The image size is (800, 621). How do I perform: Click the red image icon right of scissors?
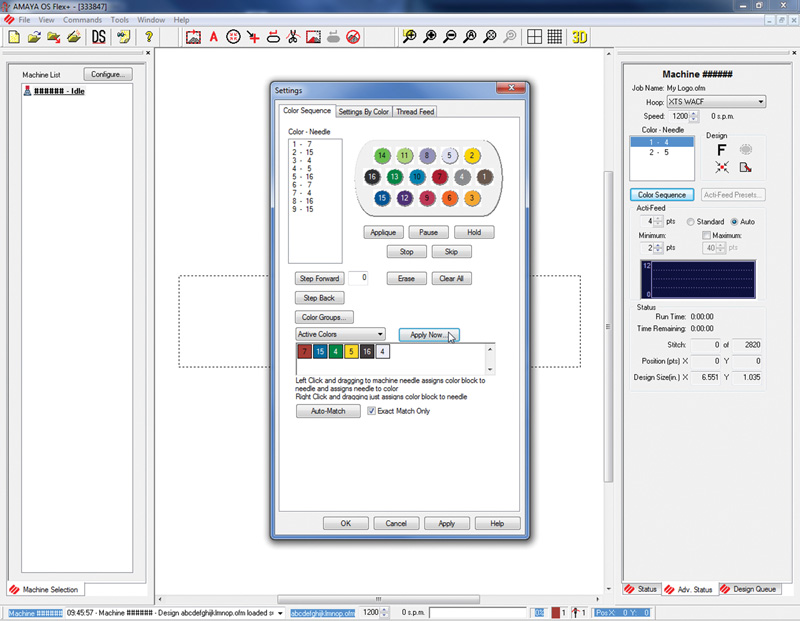tap(313, 37)
